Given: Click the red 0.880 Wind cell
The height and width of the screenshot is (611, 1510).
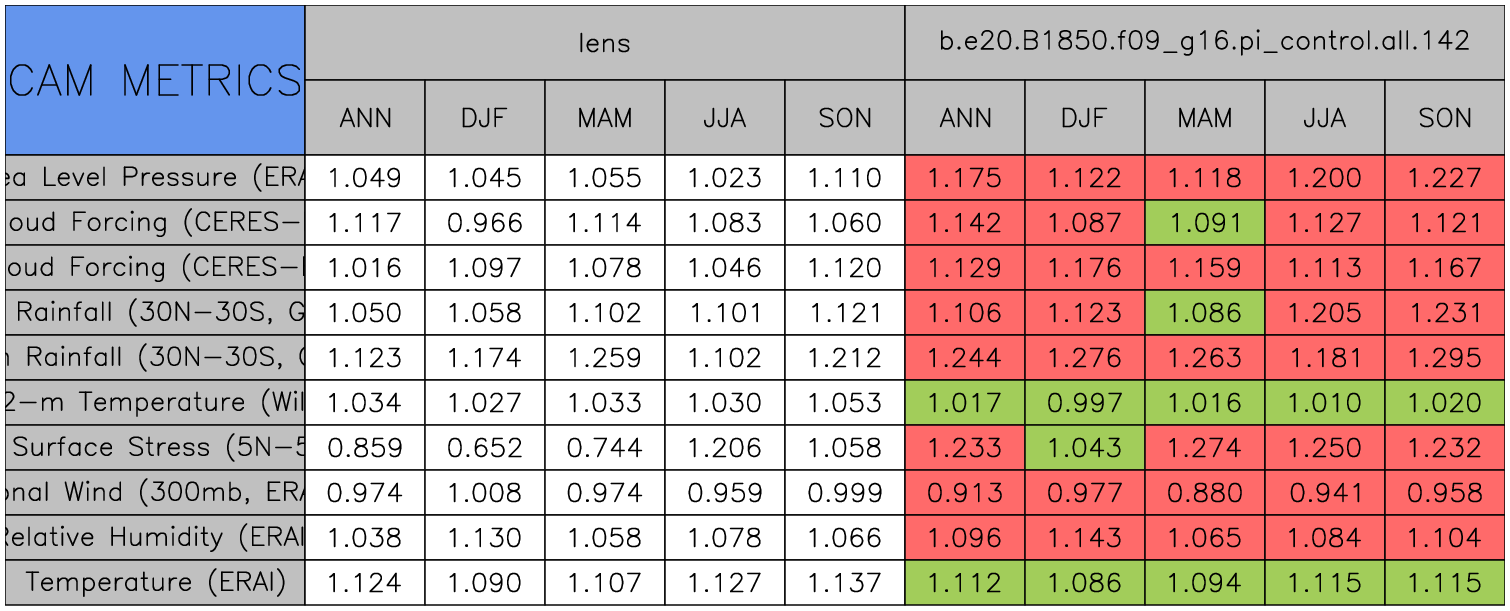Looking at the screenshot, I should tap(1204, 493).
